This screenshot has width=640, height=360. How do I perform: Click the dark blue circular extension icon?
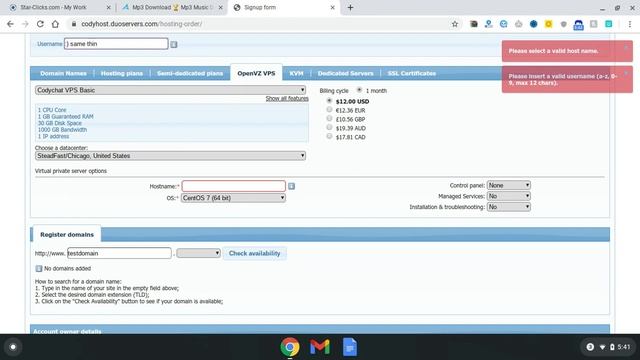(533, 24)
